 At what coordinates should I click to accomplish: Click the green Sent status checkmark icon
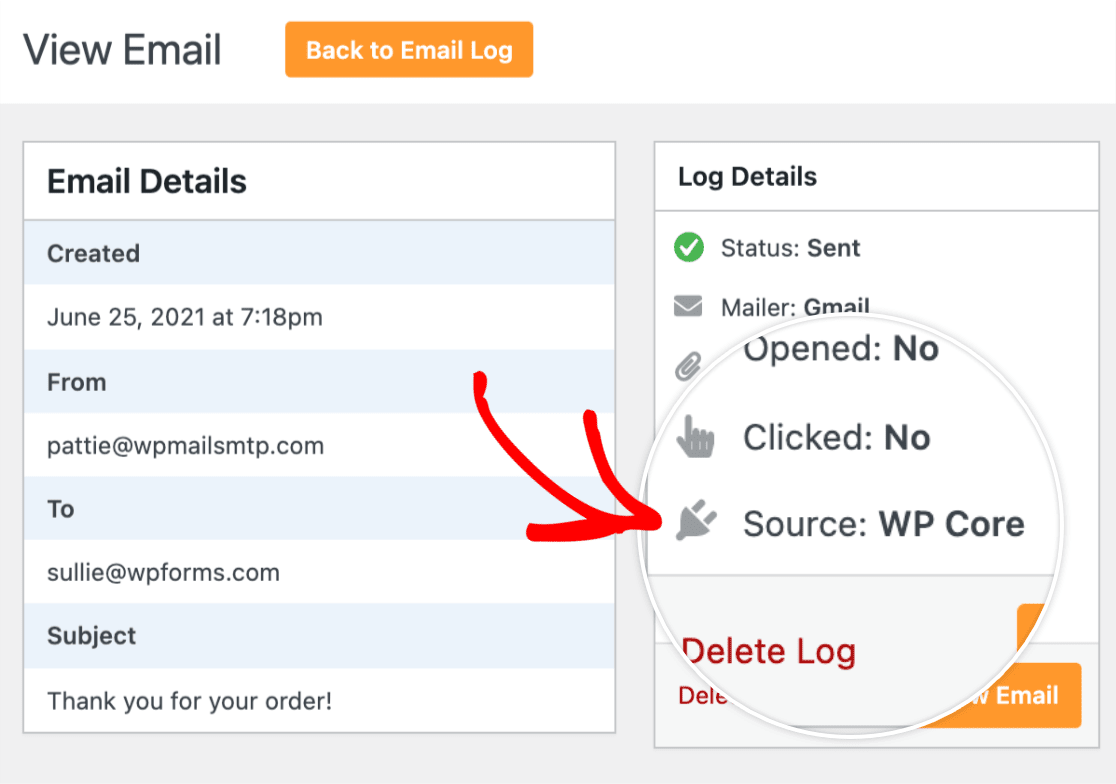tap(688, 248)
